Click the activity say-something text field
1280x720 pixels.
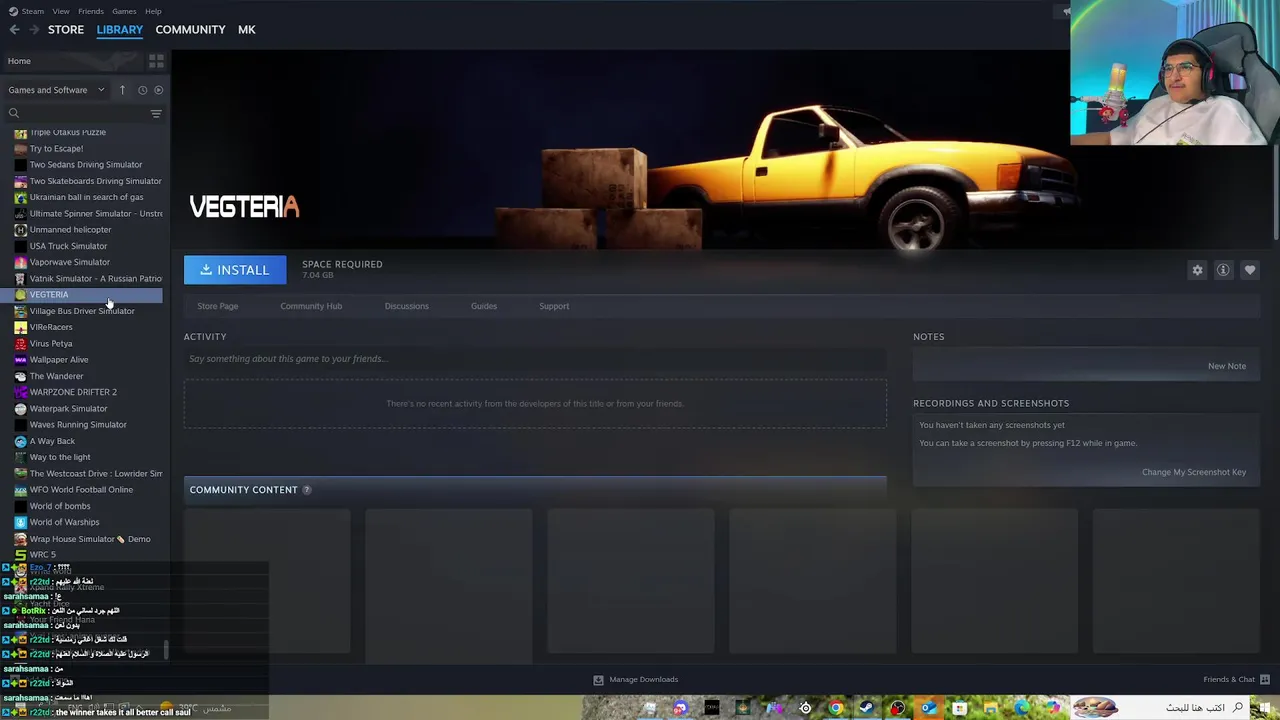pos(535,359)
